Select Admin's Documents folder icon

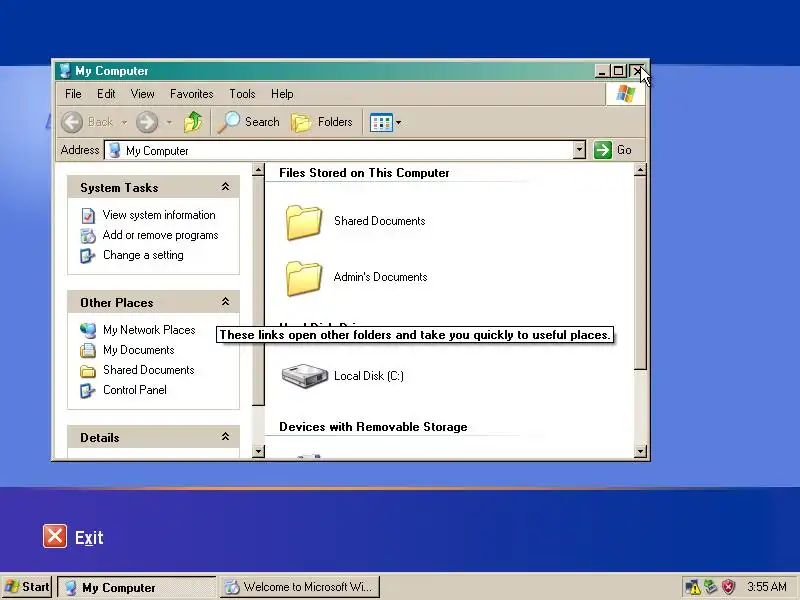[304, 278]
